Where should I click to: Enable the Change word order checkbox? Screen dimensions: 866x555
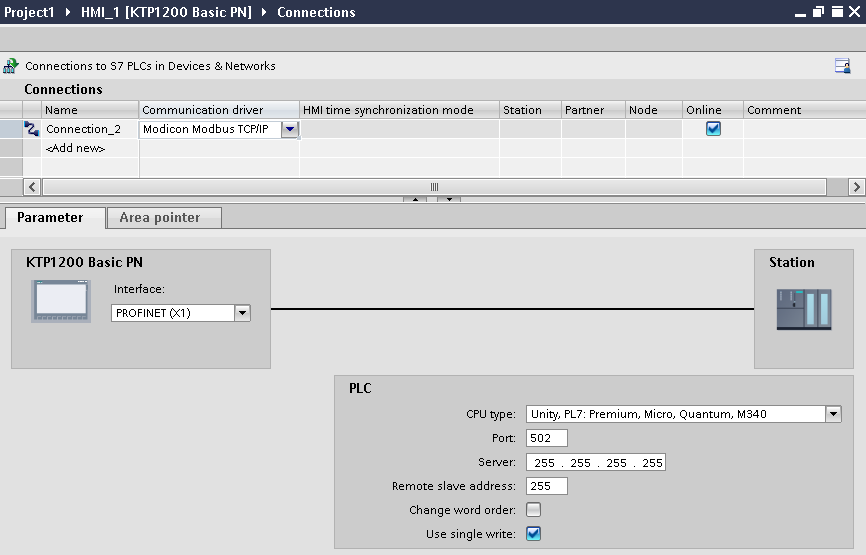(533, 510)
